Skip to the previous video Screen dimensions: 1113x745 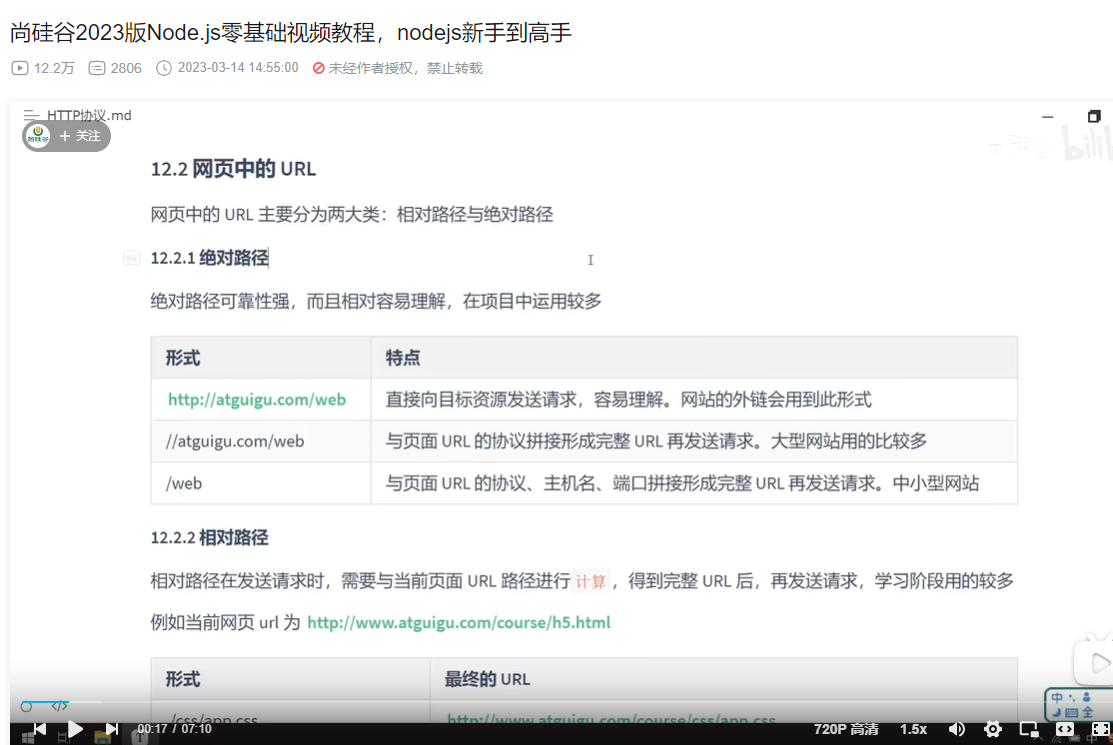40,729
